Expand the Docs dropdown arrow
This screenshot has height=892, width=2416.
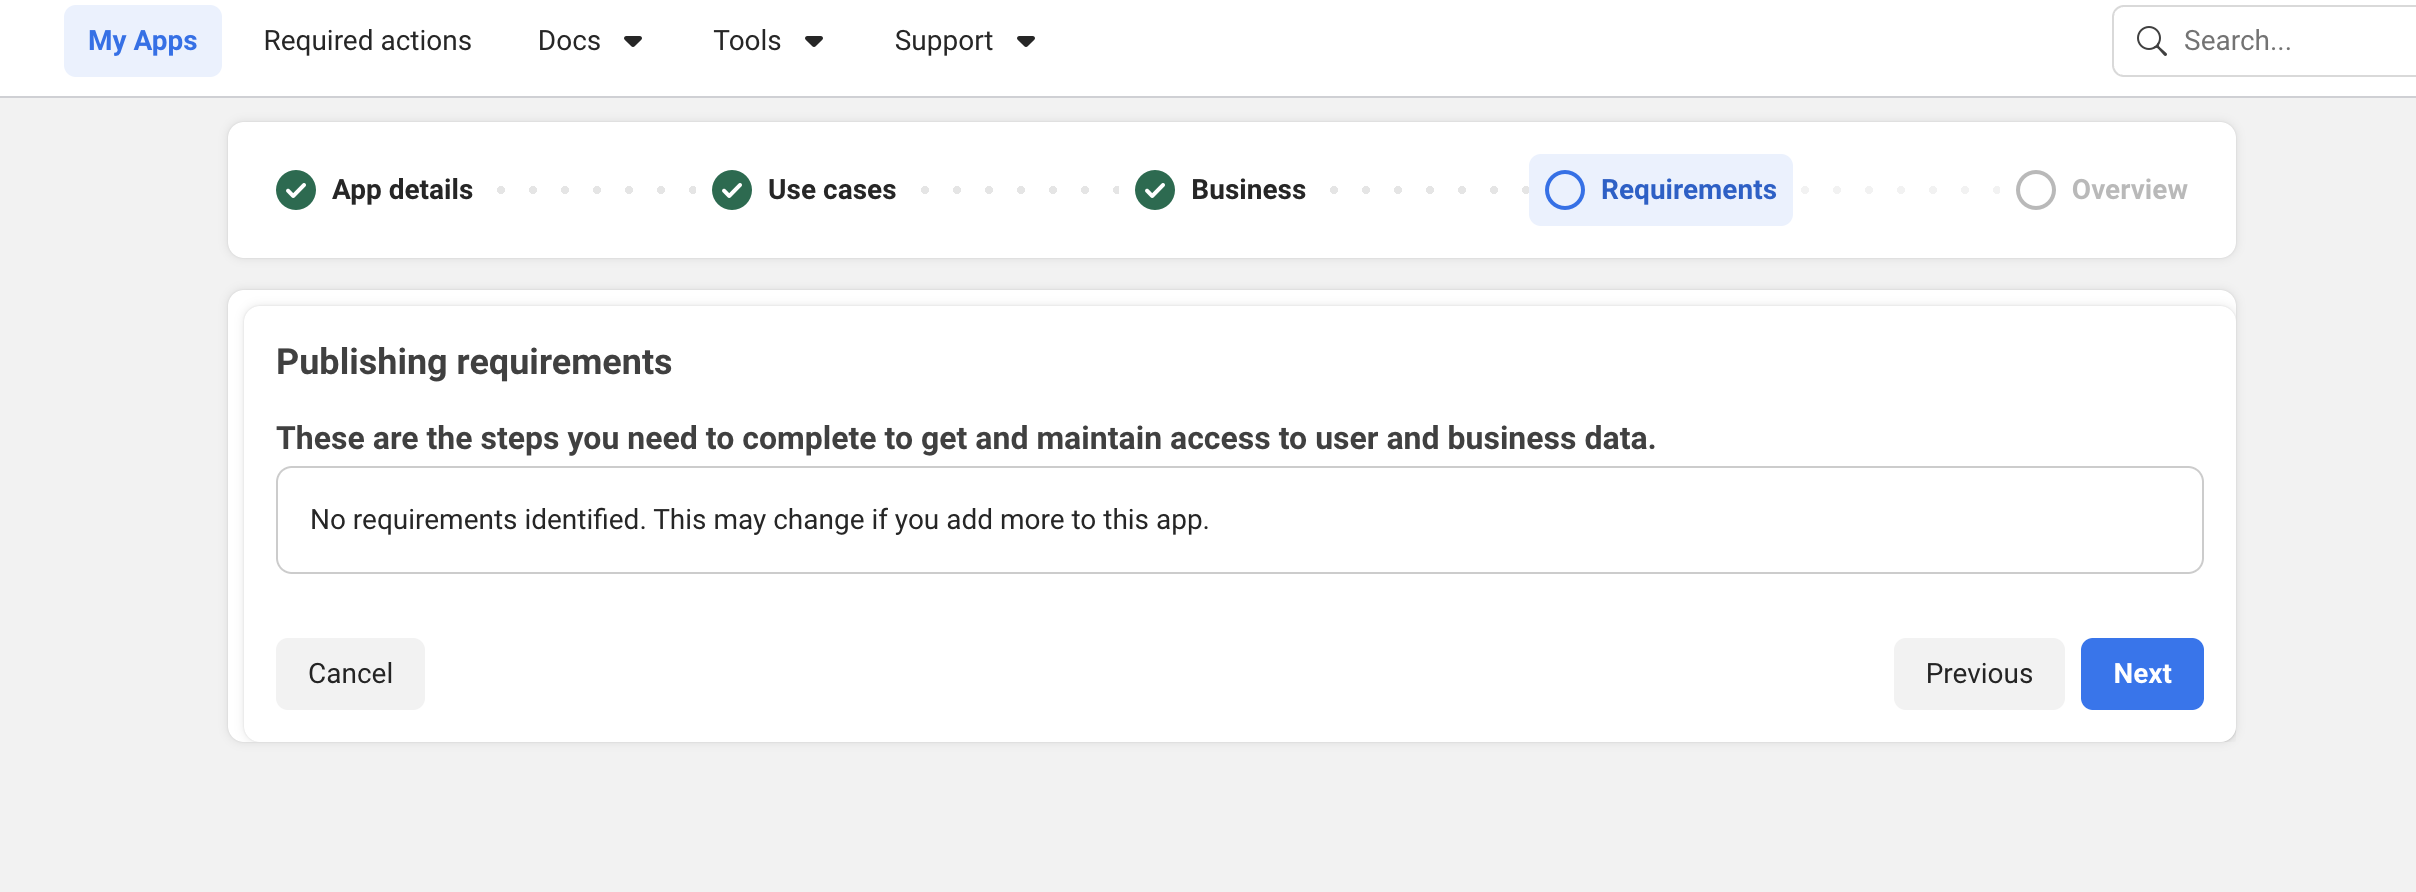coord(633,41)
